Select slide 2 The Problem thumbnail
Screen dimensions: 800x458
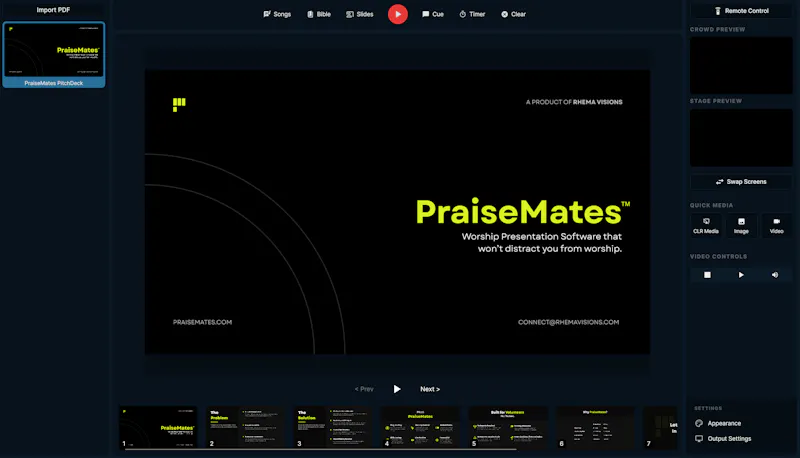[x=245, y=427]
